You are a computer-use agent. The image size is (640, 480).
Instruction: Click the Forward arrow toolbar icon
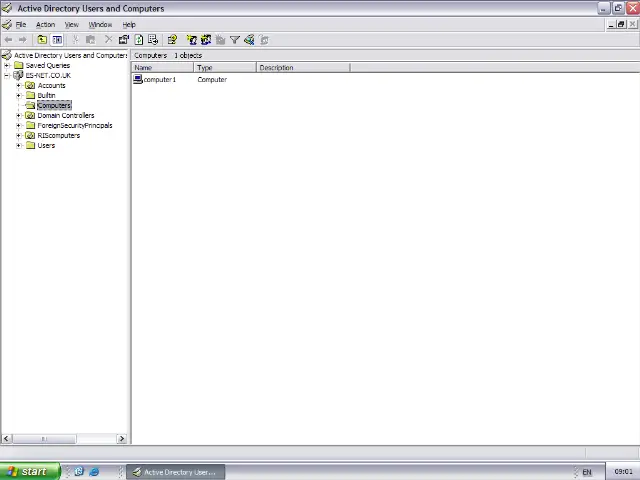[23, 40]
